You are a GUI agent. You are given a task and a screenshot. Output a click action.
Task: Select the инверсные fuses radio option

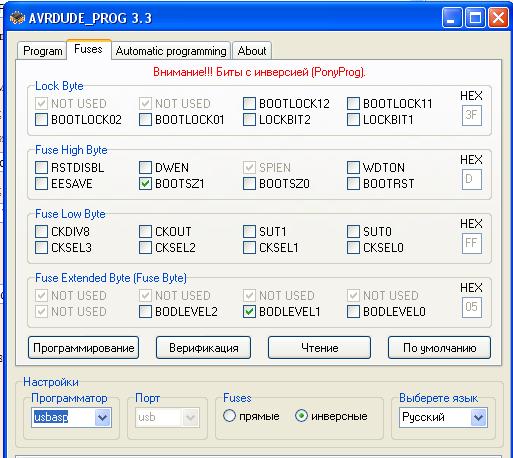(301, 416)
